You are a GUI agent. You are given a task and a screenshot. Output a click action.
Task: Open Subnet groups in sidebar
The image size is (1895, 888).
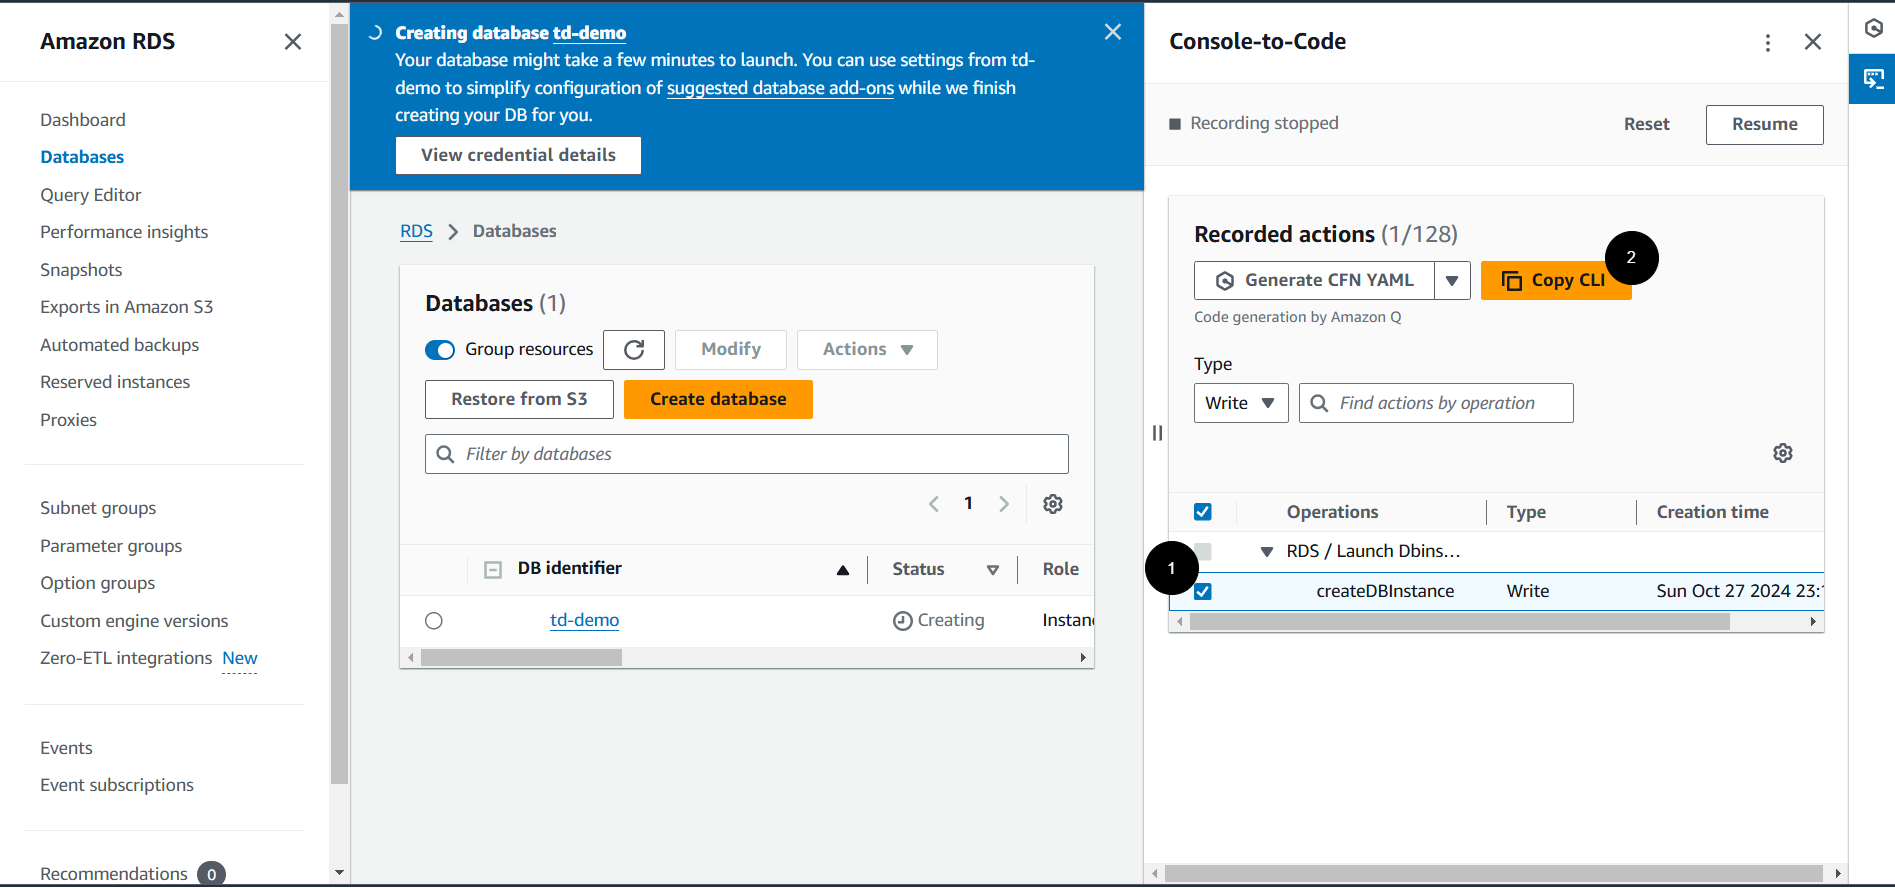click(x=98, y=508)
